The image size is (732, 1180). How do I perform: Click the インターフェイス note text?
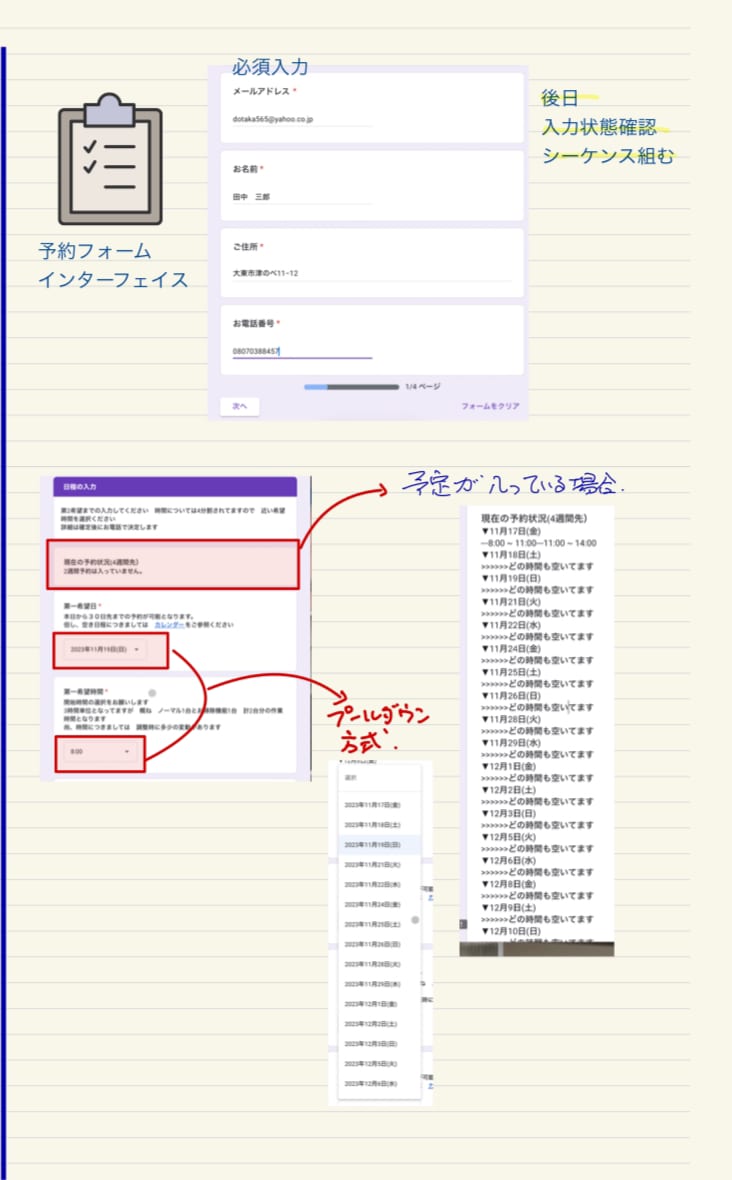[x=114, y=280]
